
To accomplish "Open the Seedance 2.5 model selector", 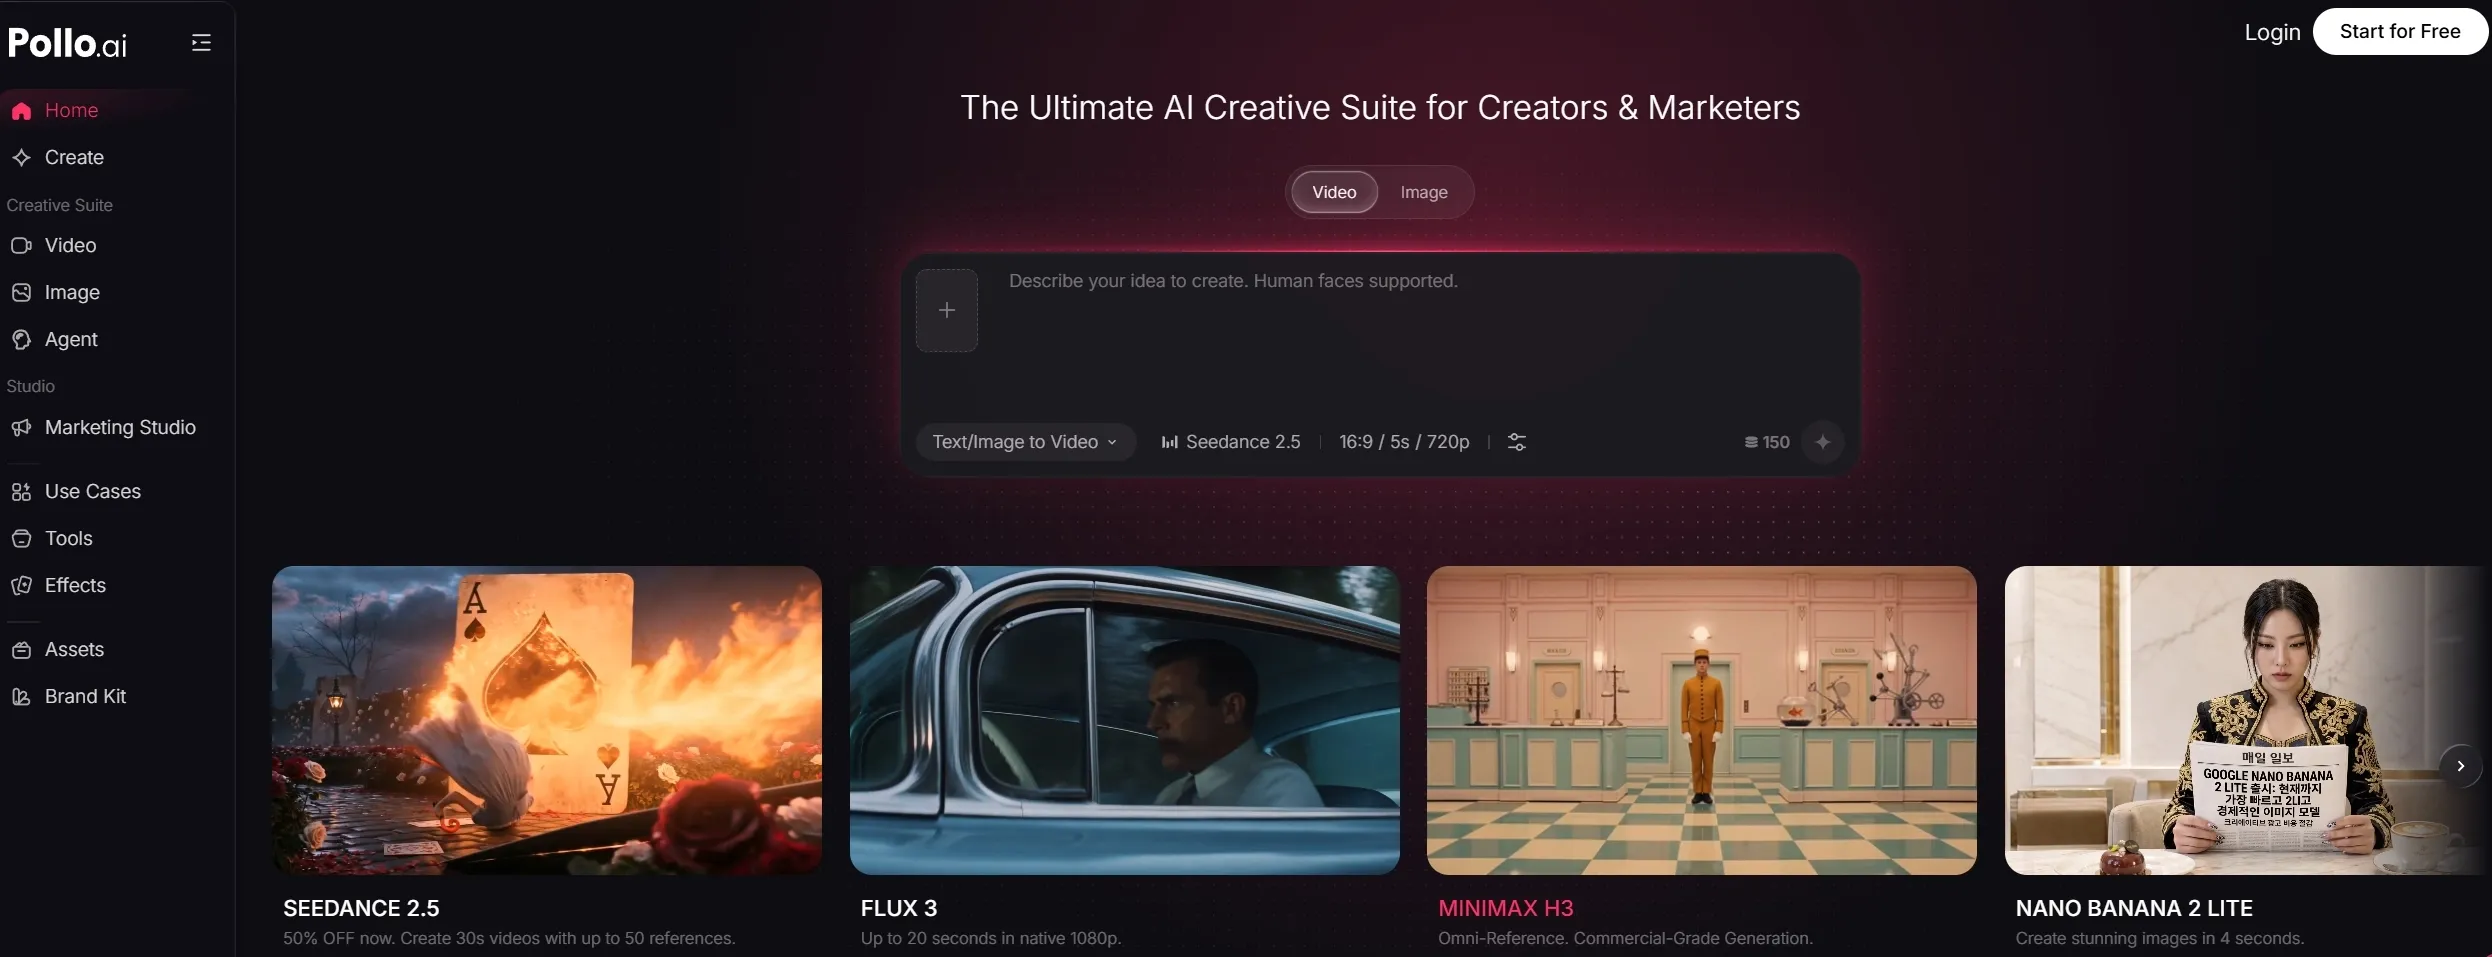I will pyautogui.click(x=1230, y=442).
